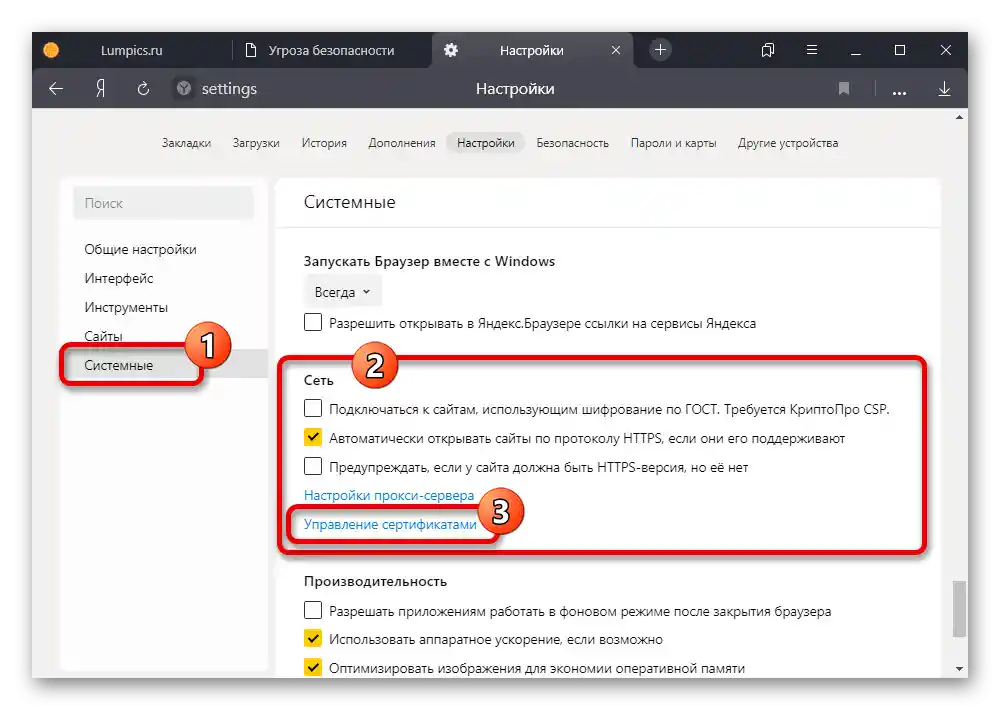
Task: Click the orange Lumpics.ru tab favicon
Action: (x=51, y=50)
